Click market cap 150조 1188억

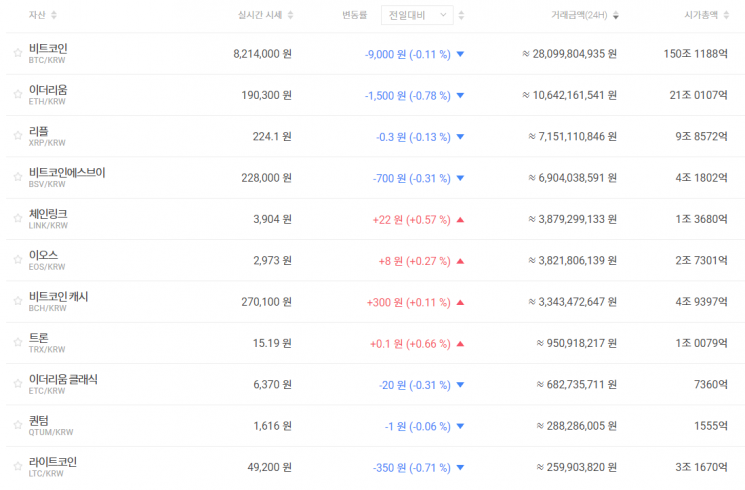[x=696, y=54]
